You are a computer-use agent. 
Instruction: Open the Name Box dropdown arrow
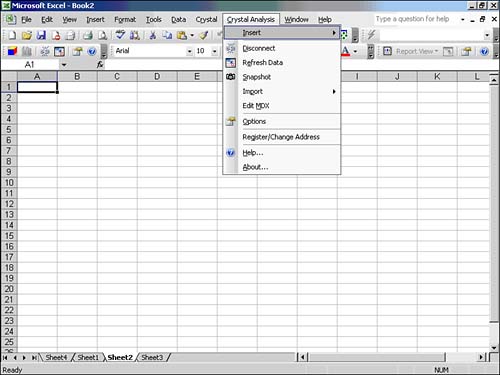click(x=64, y=65)
